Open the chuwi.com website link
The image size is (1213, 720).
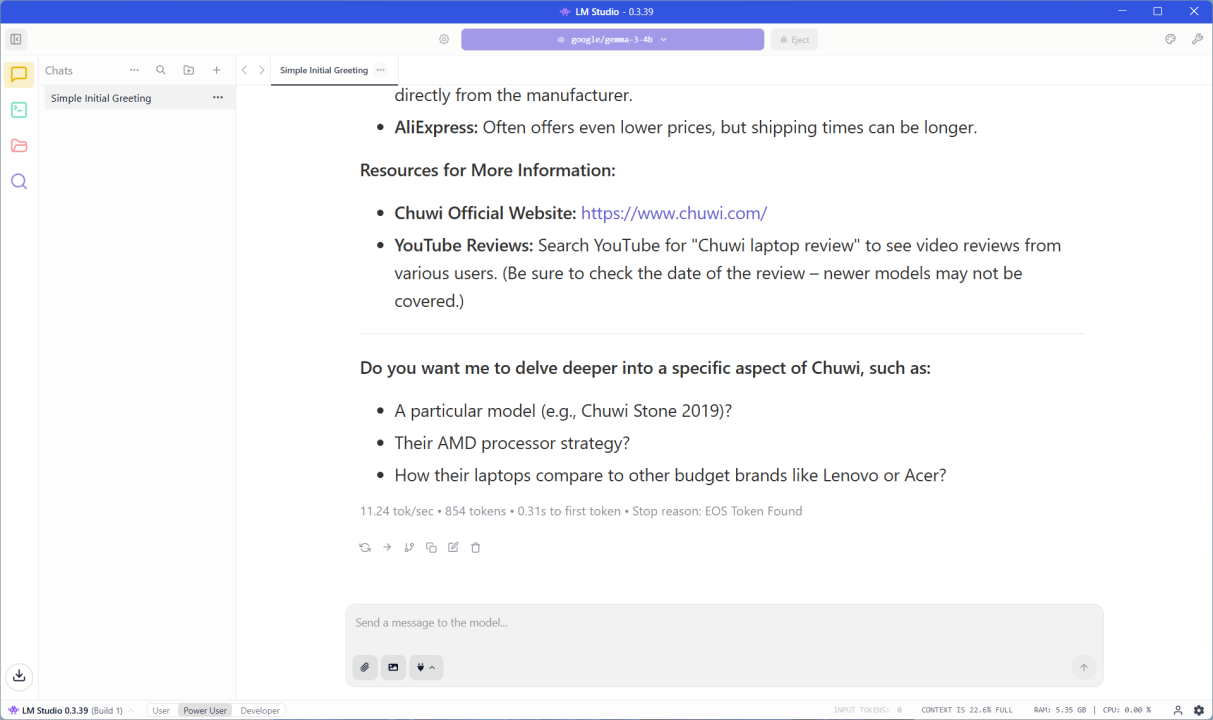pyautogui.click(x=673, y=213)
